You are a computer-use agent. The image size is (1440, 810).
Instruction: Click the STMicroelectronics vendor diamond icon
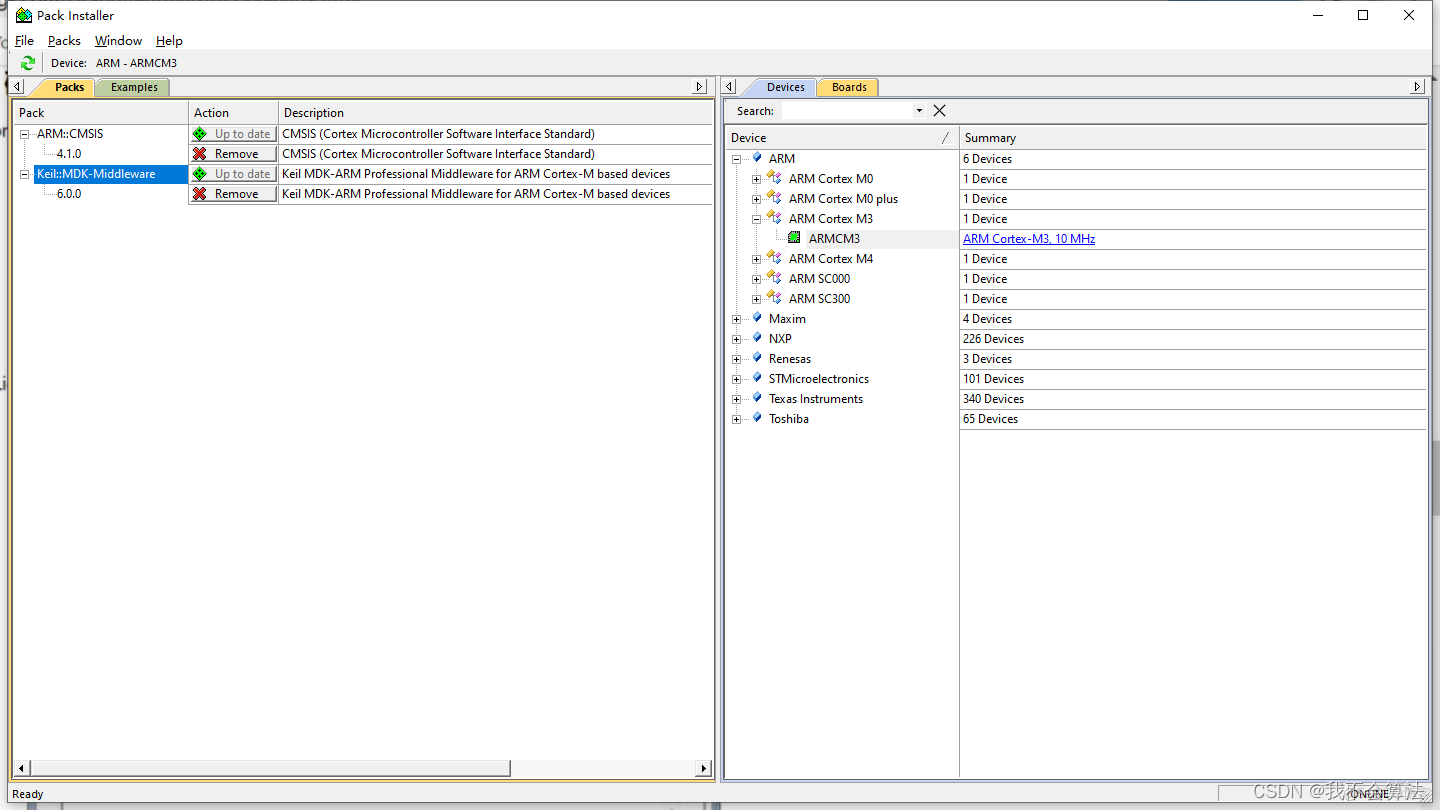coord(757,377)
